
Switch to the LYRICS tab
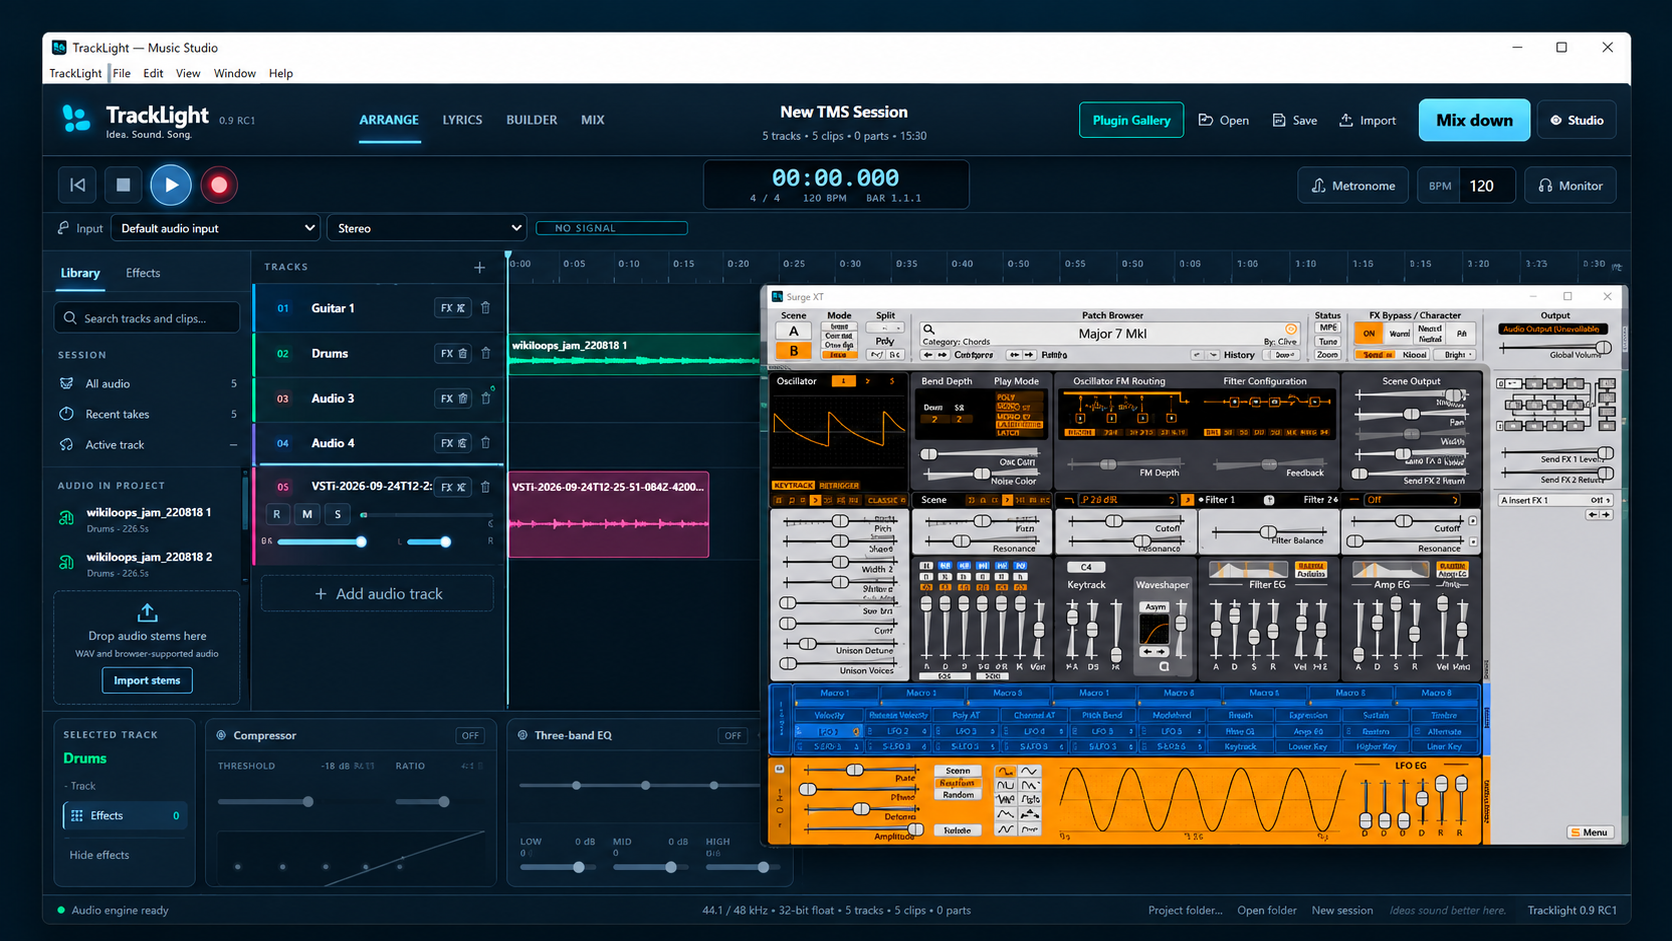[462, 120]
